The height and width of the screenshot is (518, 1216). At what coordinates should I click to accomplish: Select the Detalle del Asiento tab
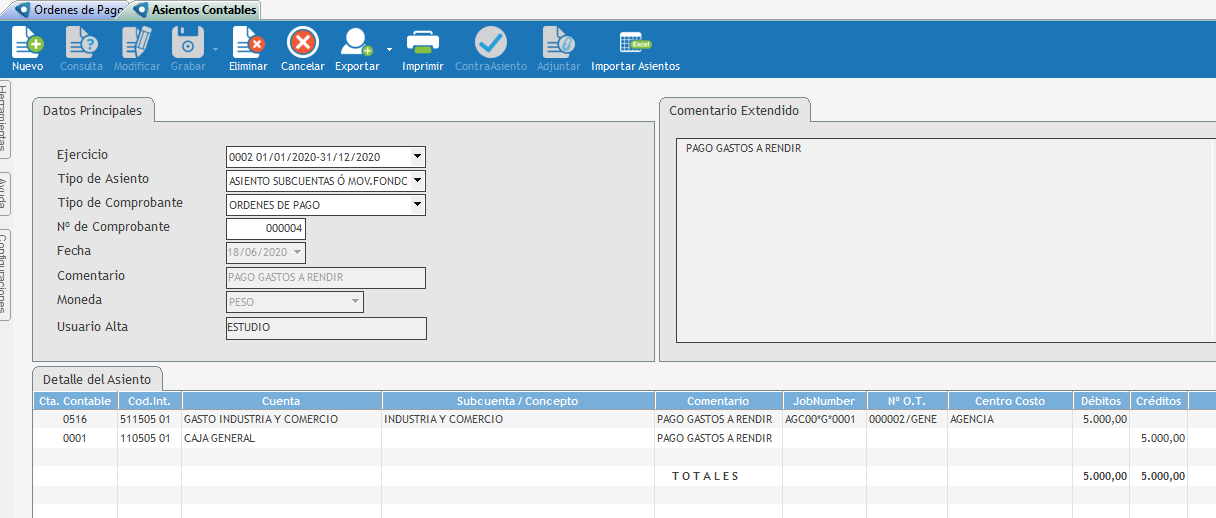97,380
